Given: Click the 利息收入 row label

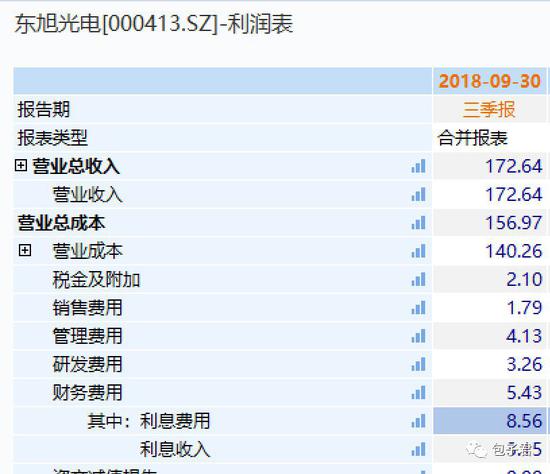Looking at the screenshot, I should pos(175,449).
